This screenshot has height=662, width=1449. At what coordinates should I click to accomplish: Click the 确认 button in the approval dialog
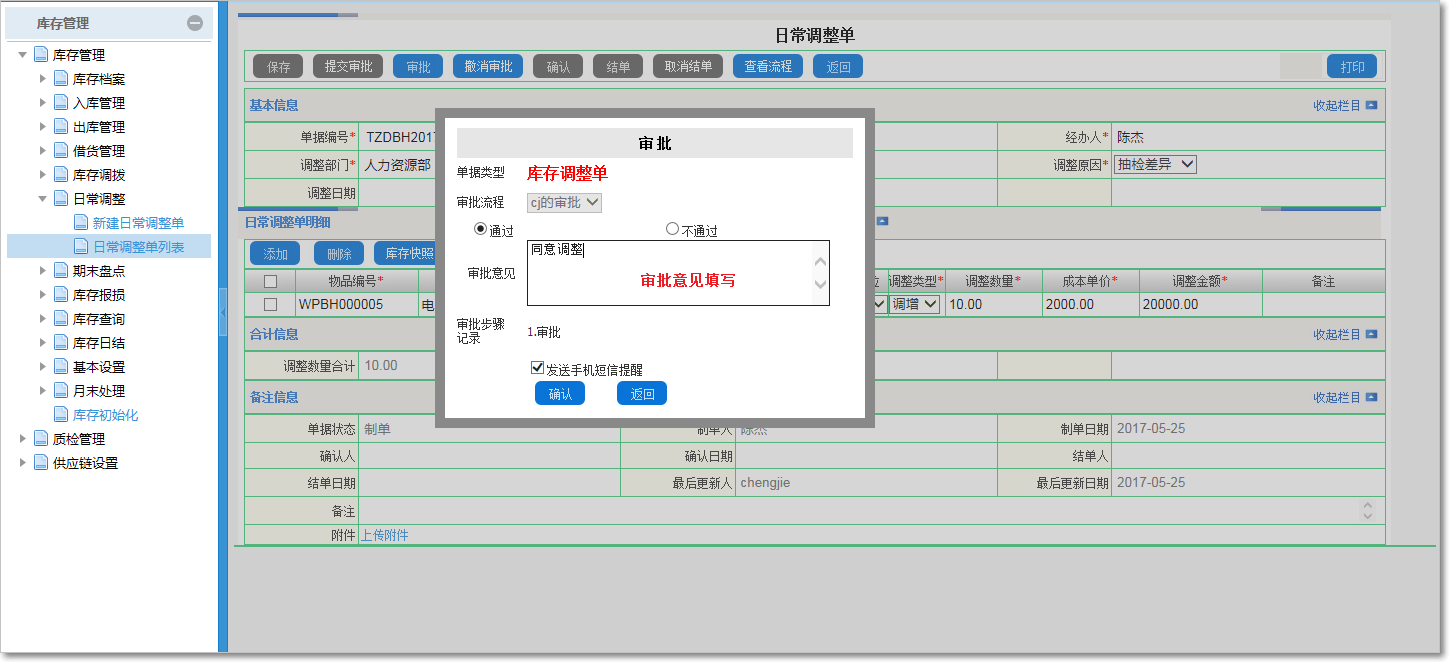click(559, 393)
